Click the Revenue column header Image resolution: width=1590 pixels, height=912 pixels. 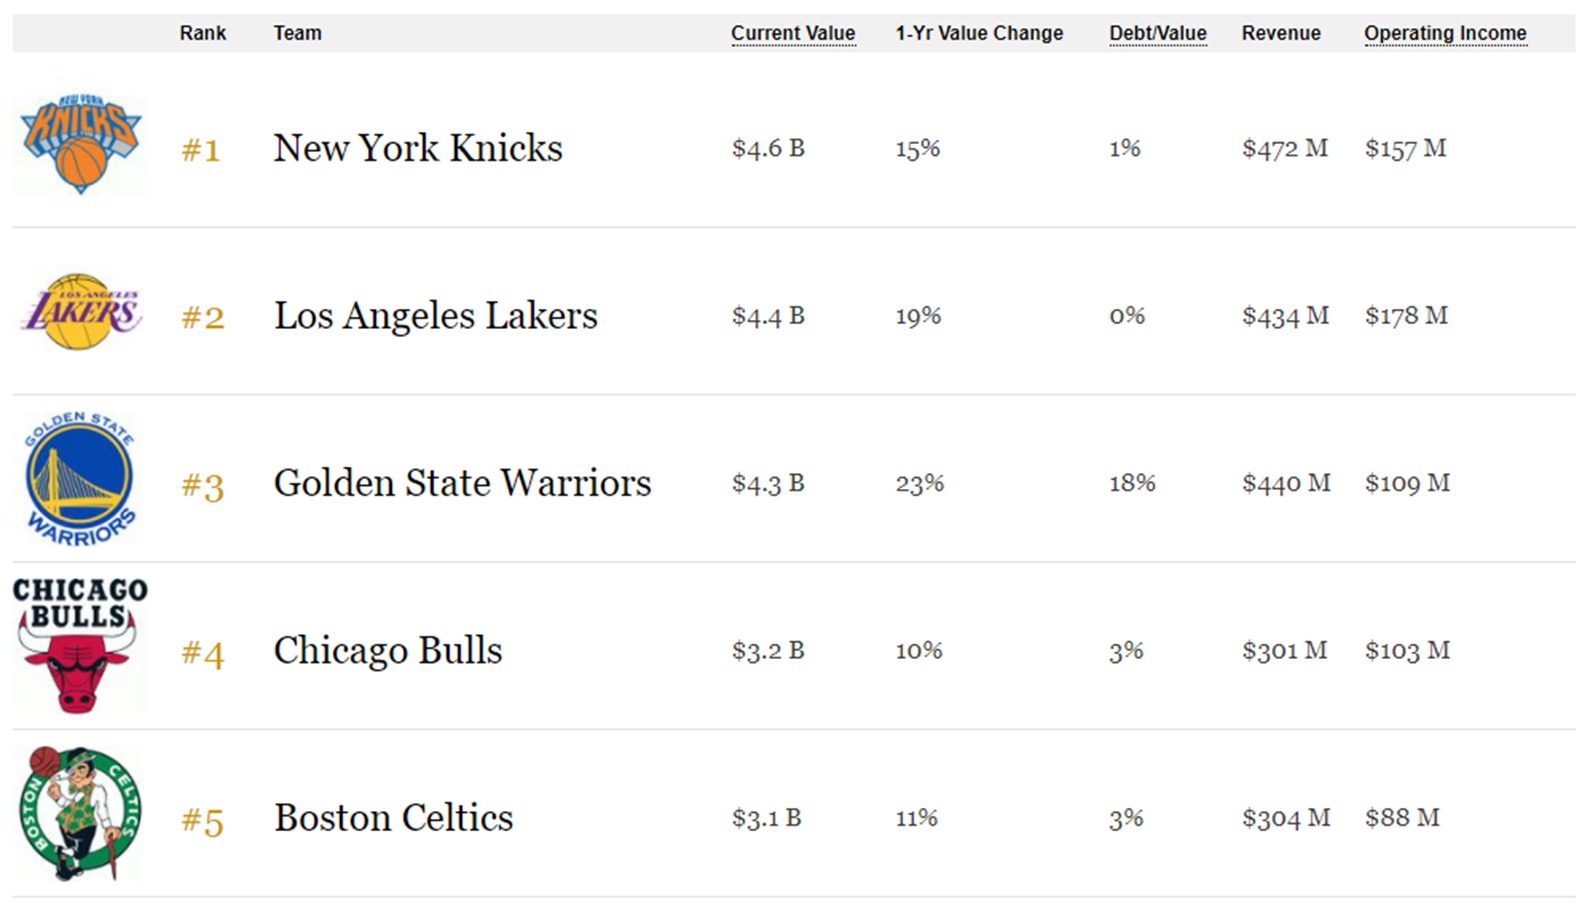[1280, 33]
